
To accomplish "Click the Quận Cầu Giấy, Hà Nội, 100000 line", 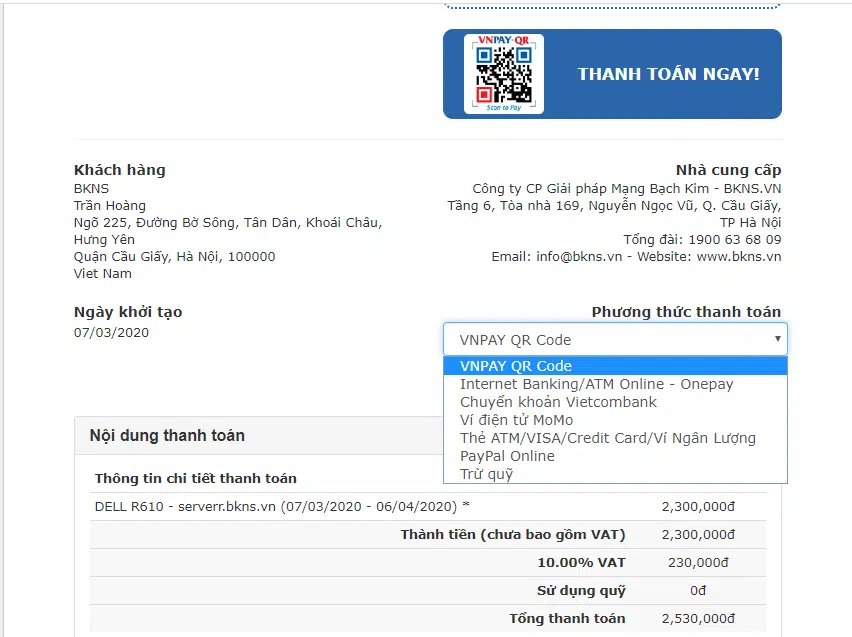I will coord(174,257).
